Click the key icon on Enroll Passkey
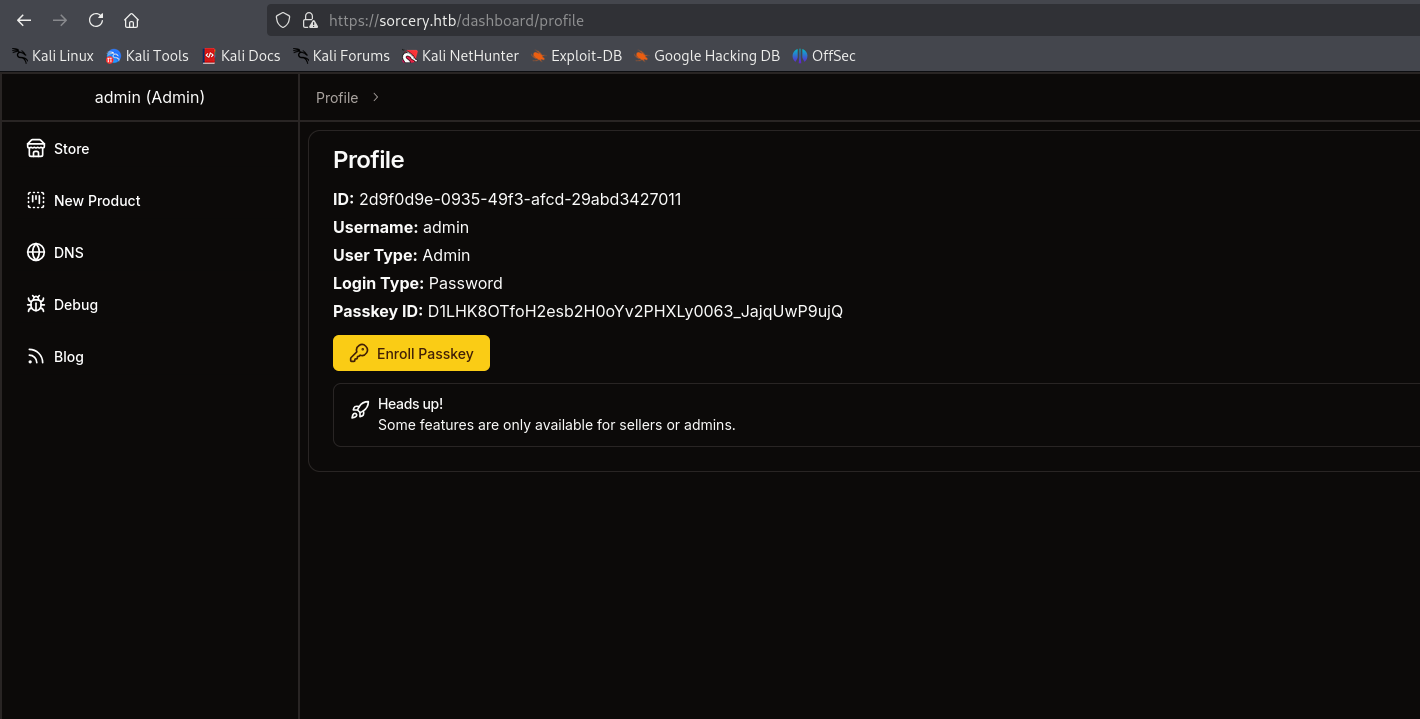The height and width of the screenshot is (719, 1420). click(360, 352)
